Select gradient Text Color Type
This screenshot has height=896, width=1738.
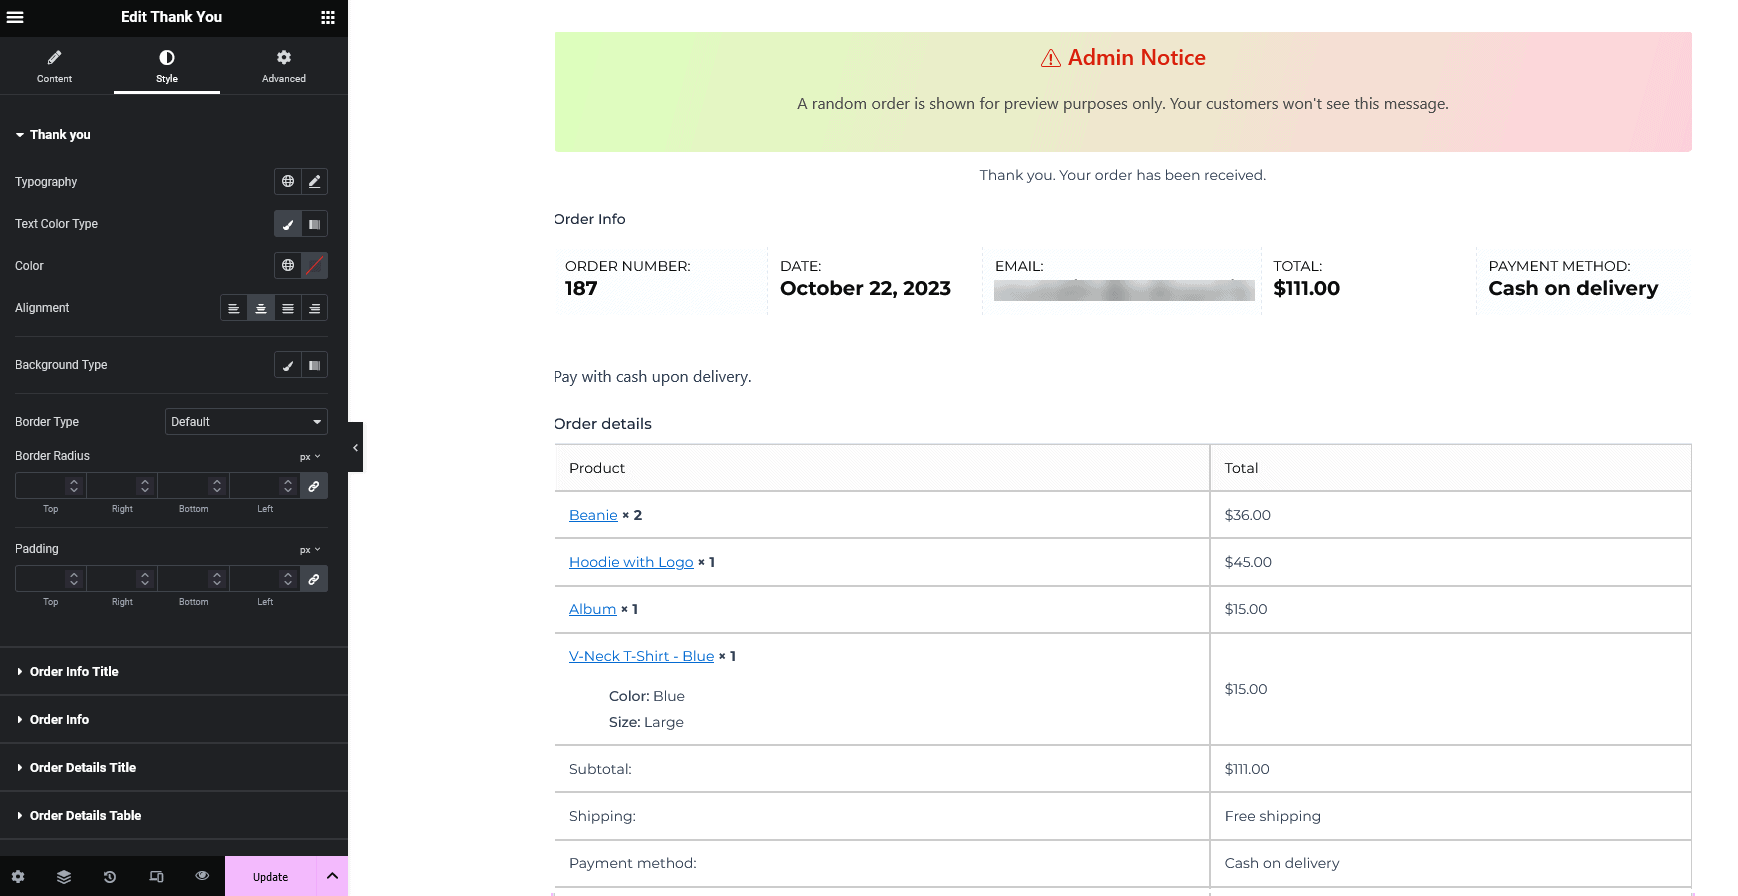coord(315,224)
